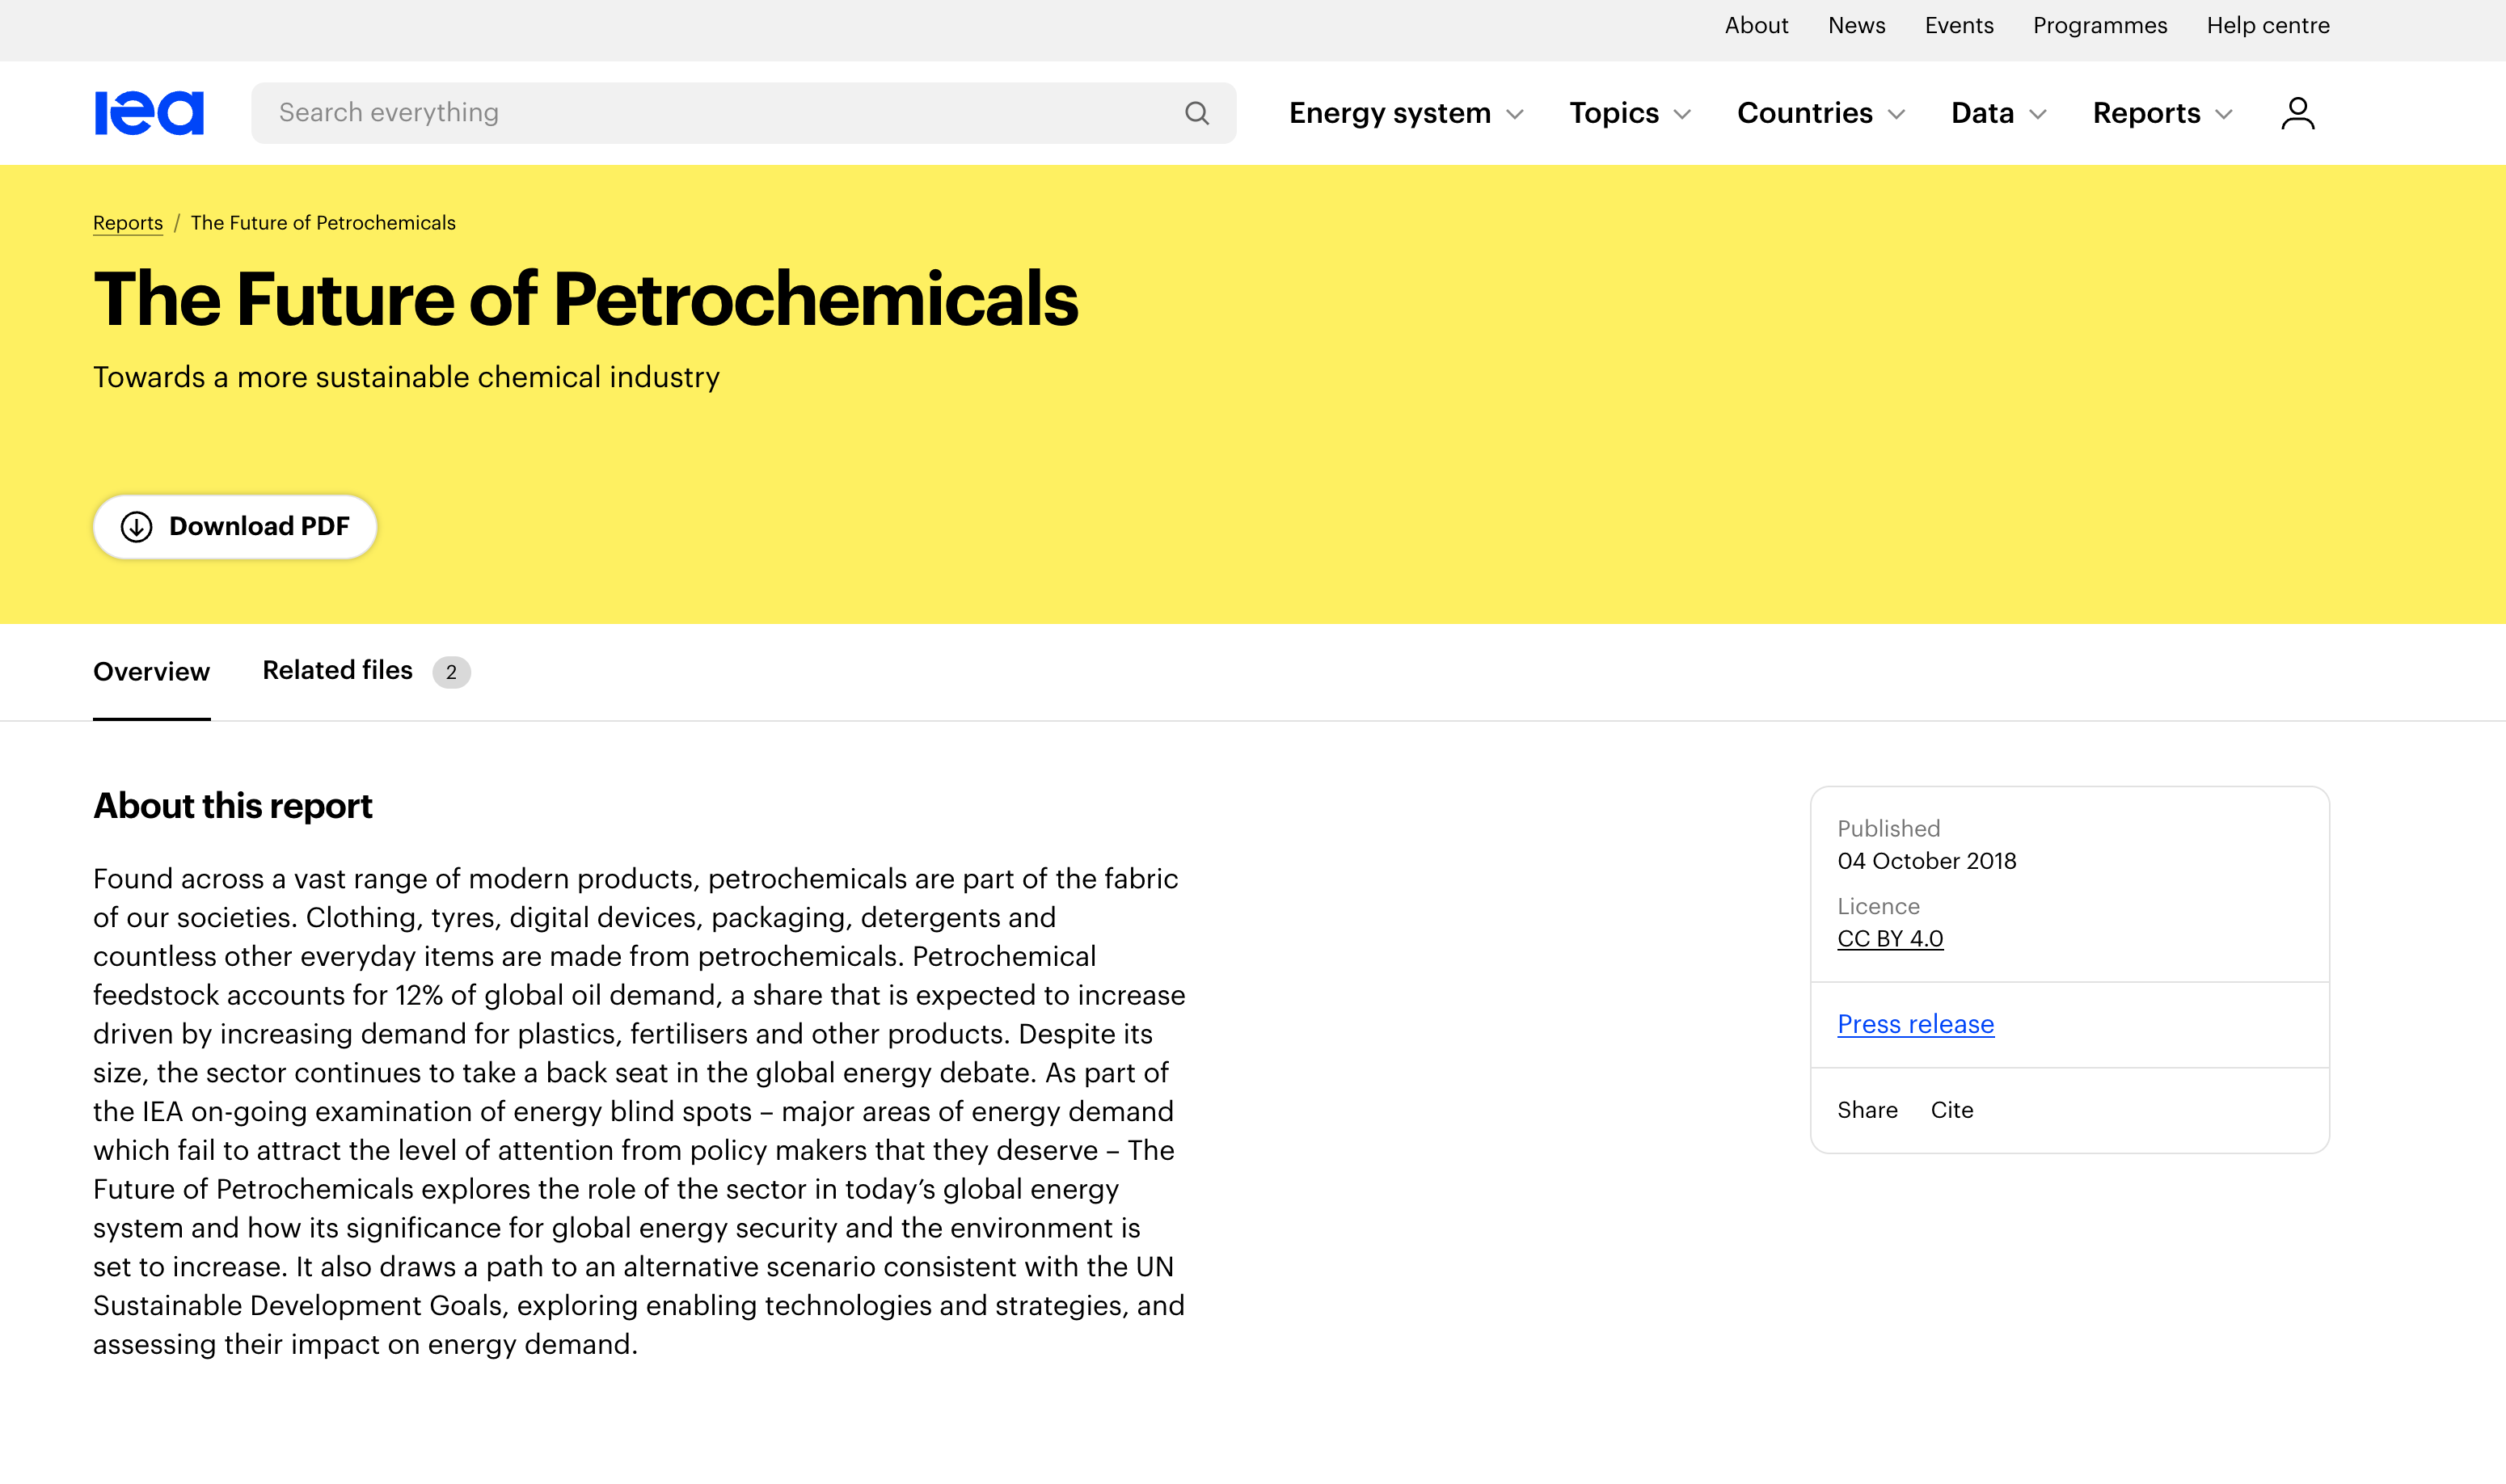This screenshot has height=1484, width=2506.
Task: Open the Programmes top link
Action: 2100,26
